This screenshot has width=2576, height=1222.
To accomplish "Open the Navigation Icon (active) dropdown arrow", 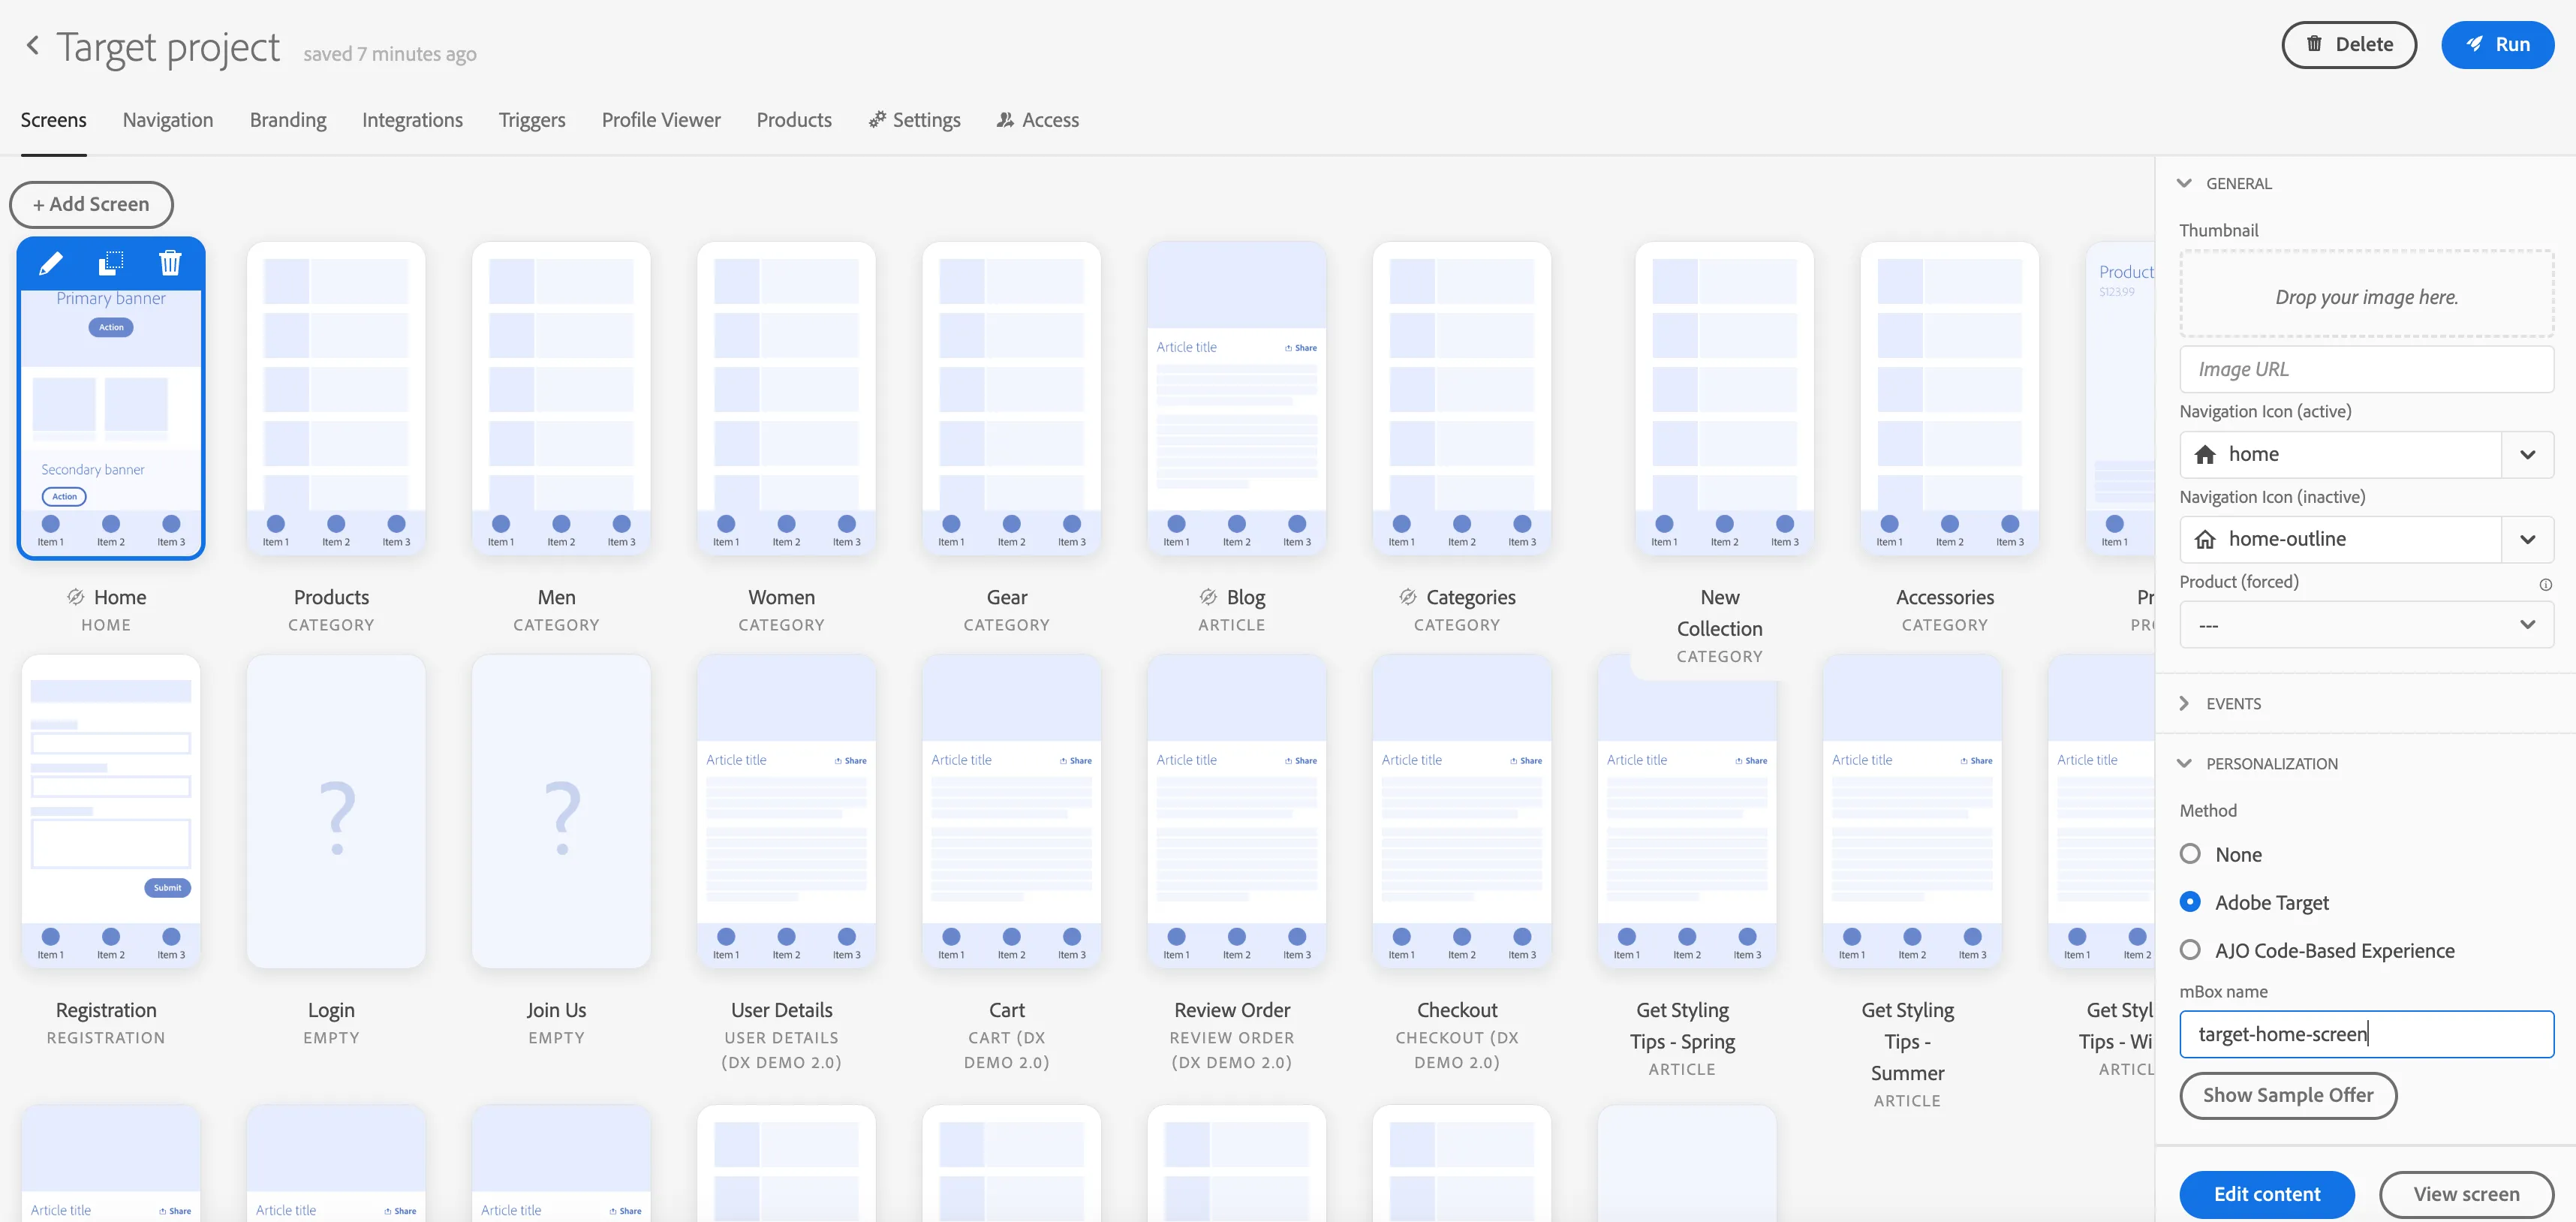I will click(x=2527, y=455).
